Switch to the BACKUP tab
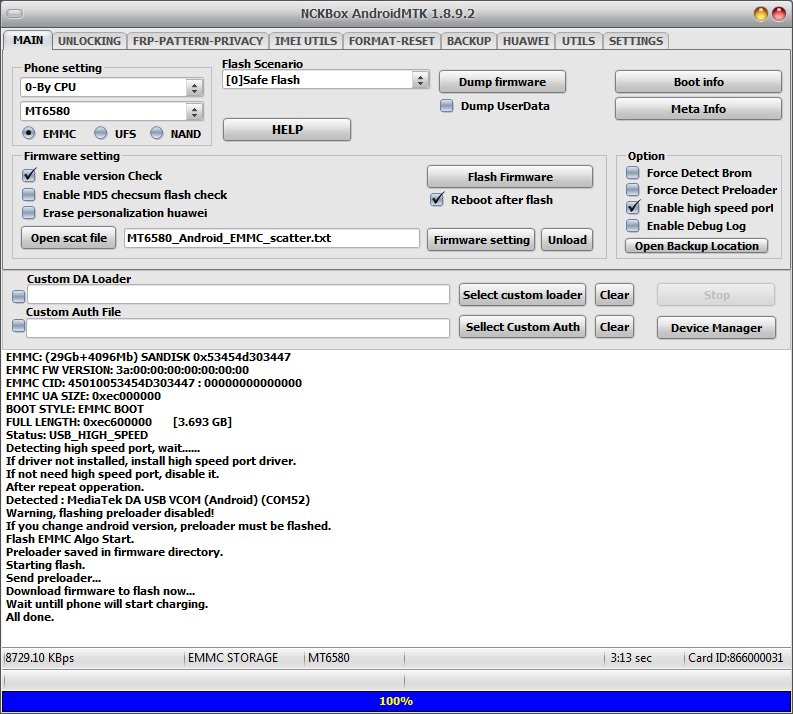The width and height of the screenshot is (793, 714). [469, 41]
